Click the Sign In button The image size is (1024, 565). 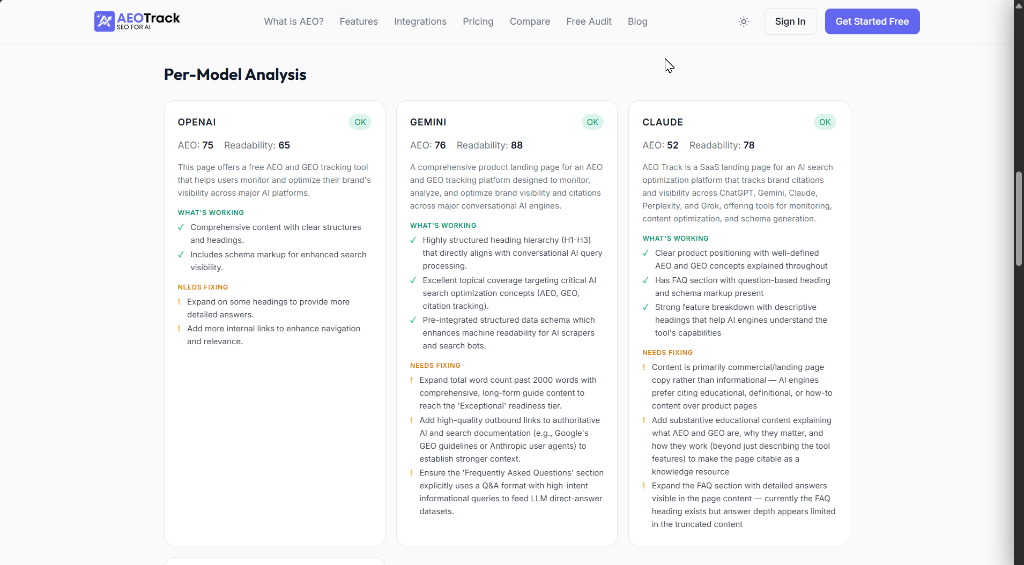click(x=790, y=22)
